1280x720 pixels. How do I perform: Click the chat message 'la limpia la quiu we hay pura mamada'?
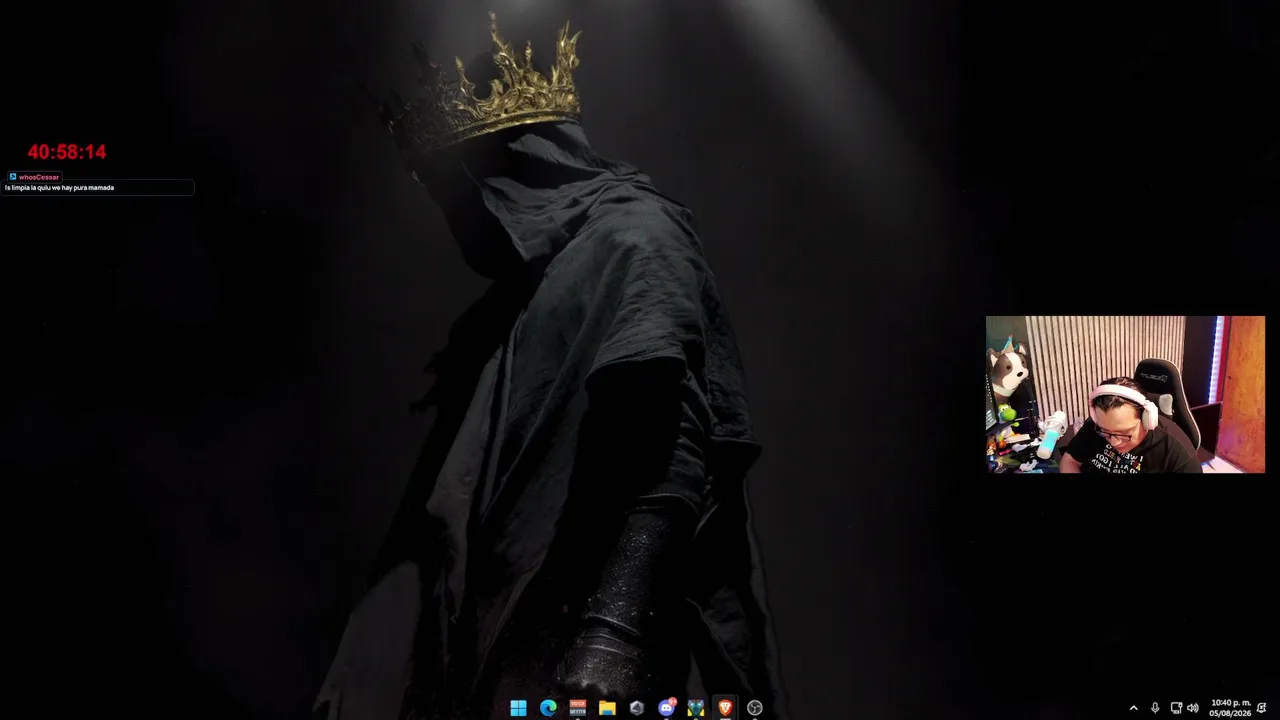pos(60,188)
